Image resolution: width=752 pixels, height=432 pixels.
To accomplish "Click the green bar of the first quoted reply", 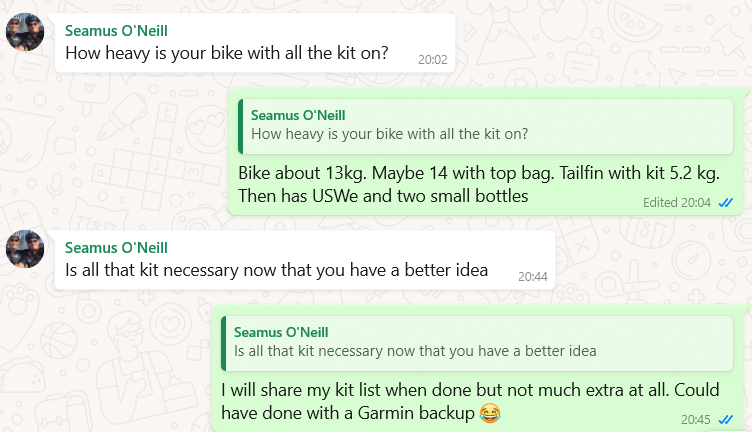I will (240, 127).
